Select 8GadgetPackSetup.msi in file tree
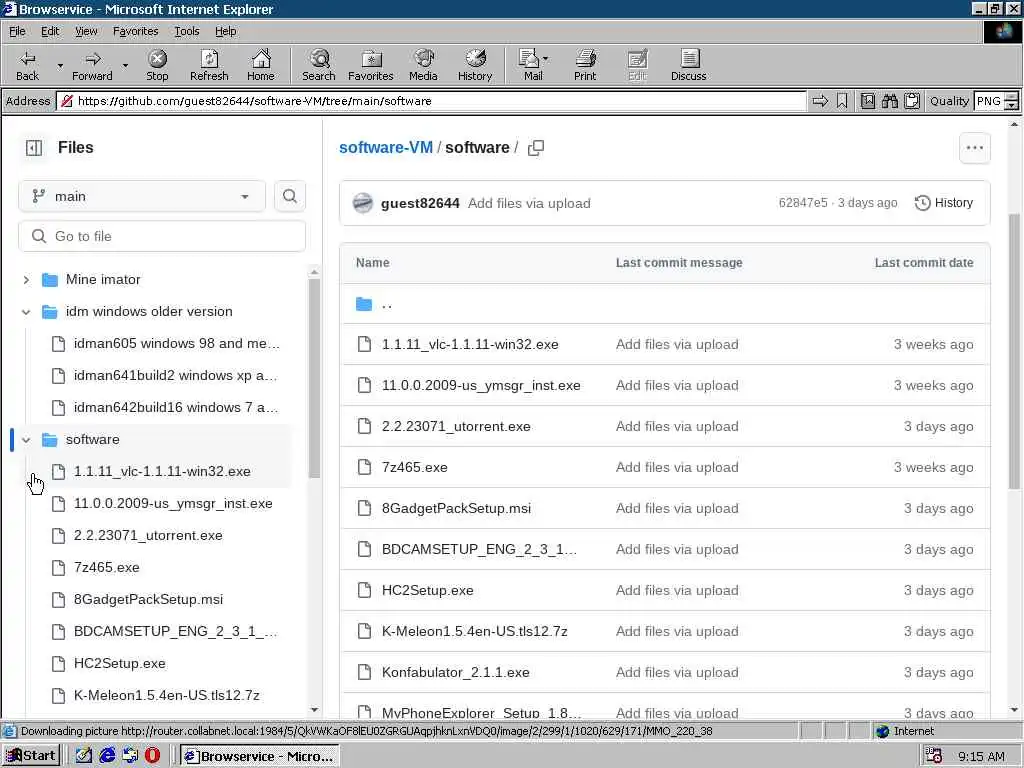The image size is (1024, 768). click(148, 600)
